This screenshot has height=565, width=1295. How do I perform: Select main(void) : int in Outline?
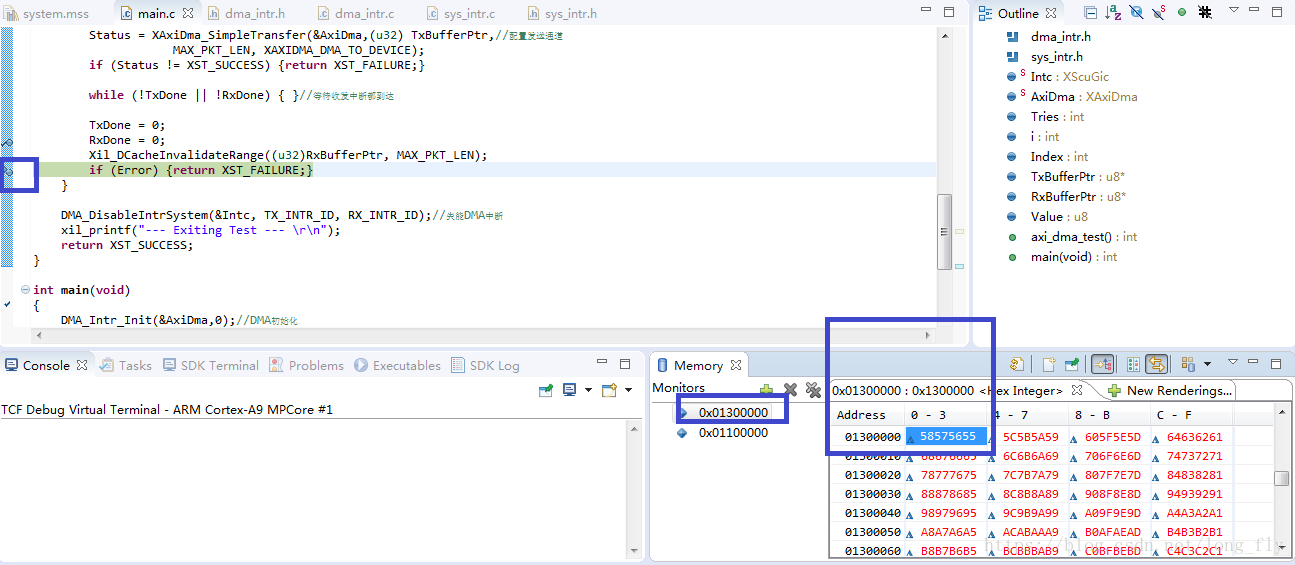pos(1074,257)
